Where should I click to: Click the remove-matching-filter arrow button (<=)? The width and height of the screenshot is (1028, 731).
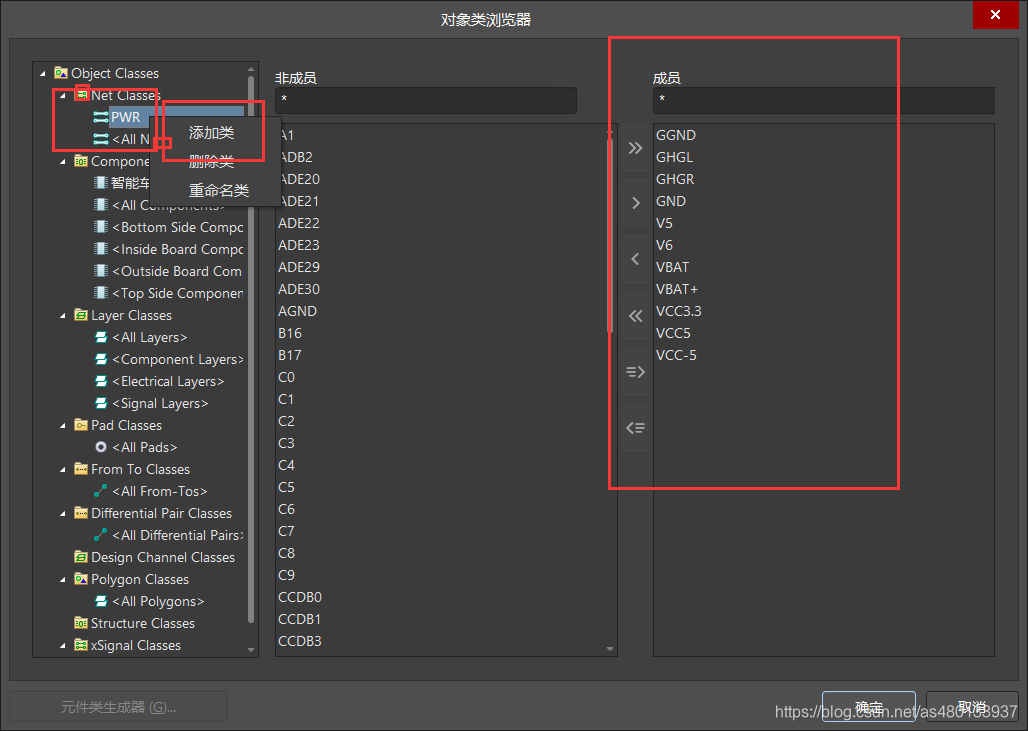click(635, 428)
